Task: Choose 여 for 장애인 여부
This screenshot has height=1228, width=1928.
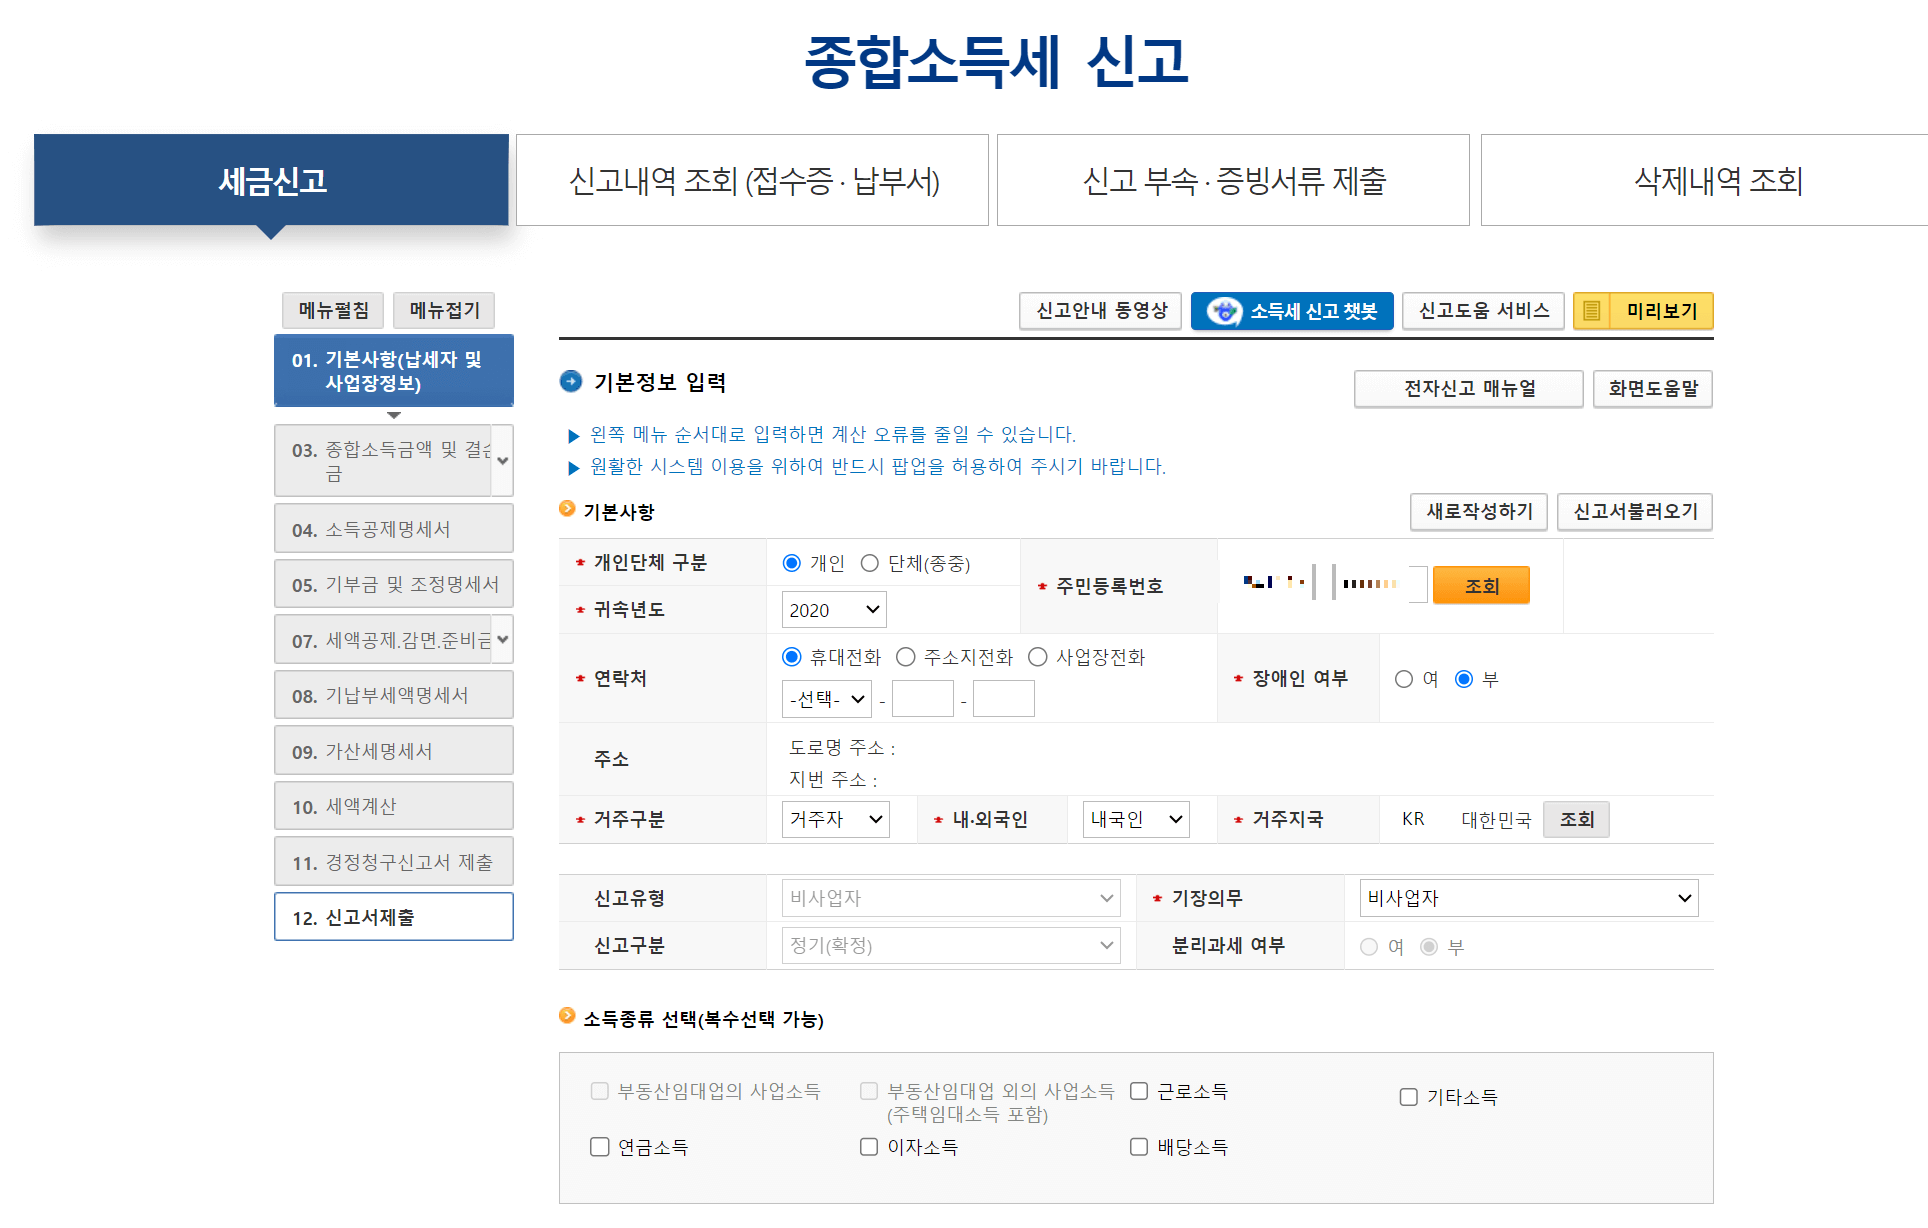Action: (1404, 678)
